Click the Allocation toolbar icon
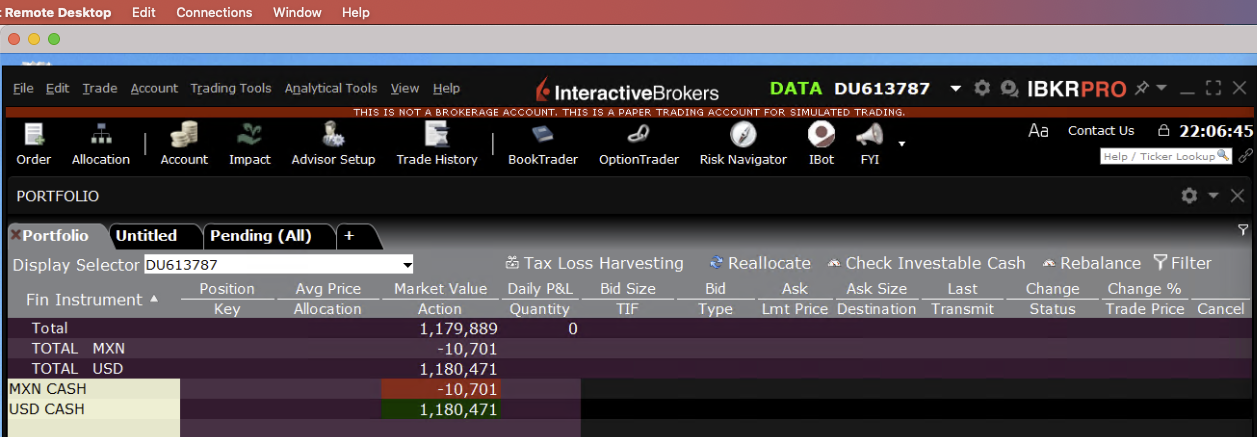The image size is (1257, 437). [101, 135]
